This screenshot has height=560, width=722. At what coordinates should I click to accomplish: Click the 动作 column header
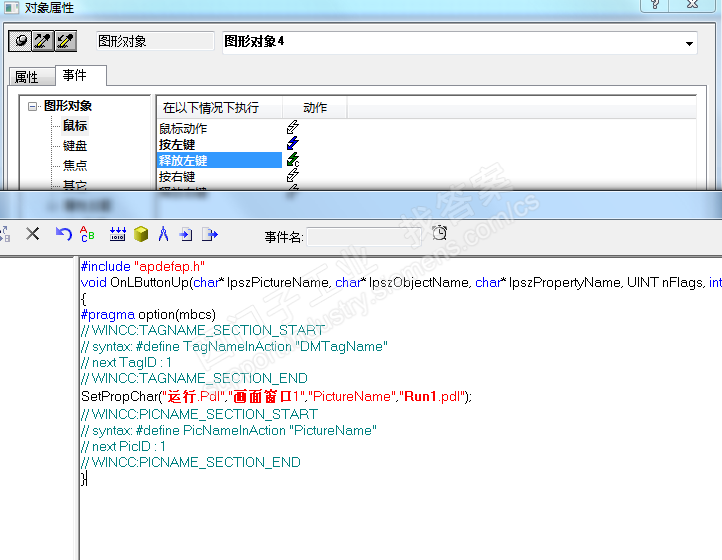[315, 108]
